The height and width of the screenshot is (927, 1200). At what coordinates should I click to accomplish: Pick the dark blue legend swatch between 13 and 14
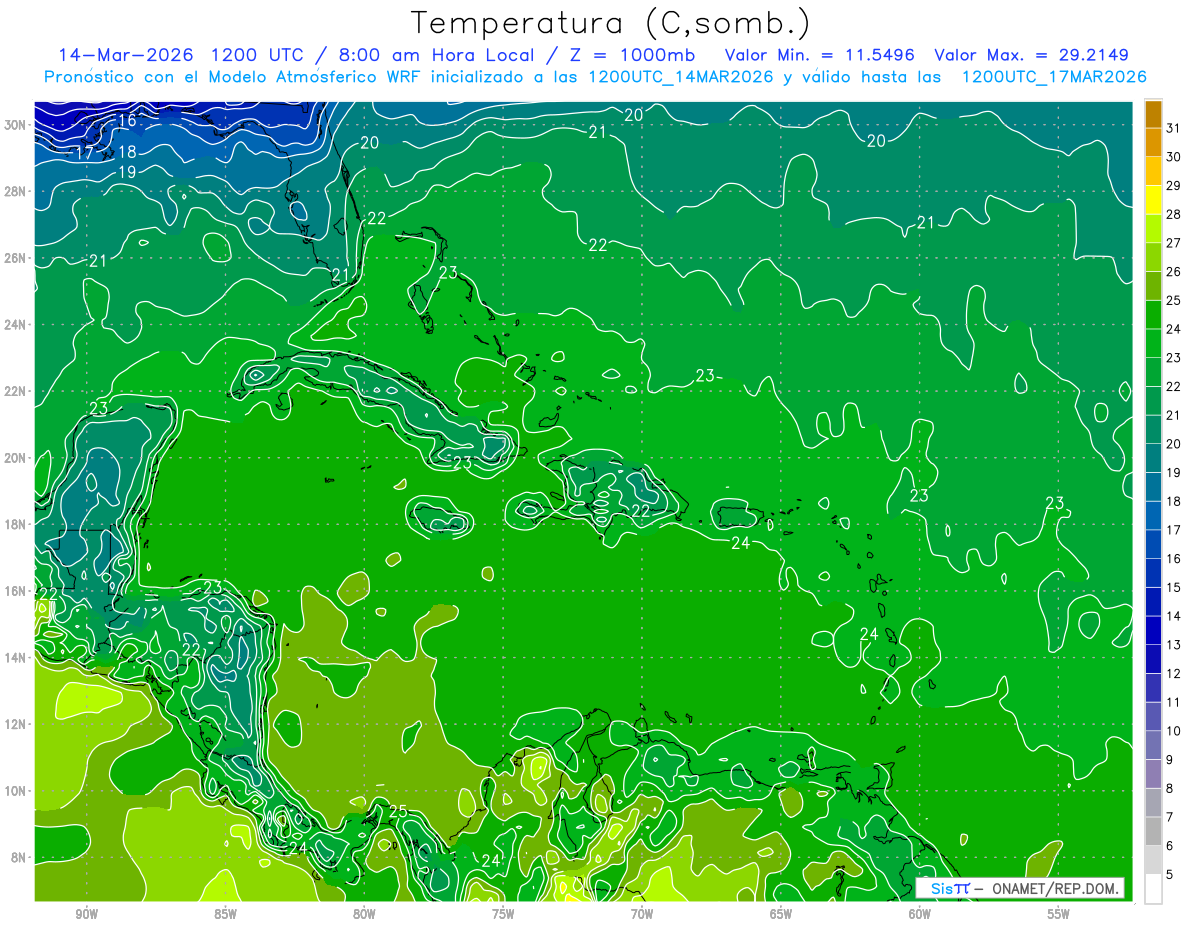click(1153, 630)
